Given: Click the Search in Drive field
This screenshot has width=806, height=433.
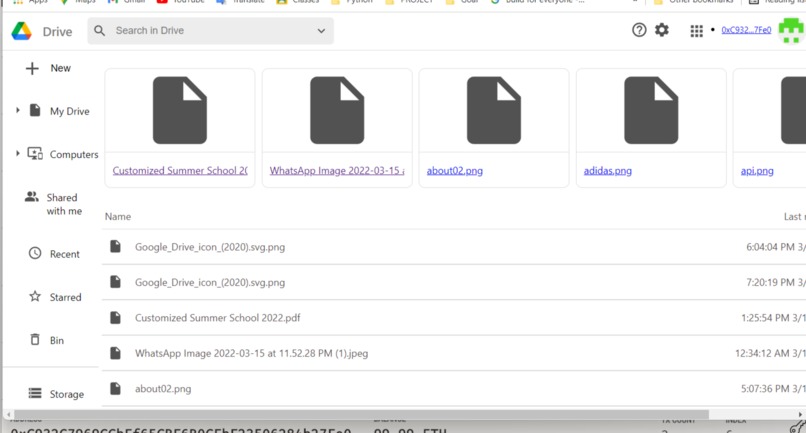Looking at the screenshot, I should 210,31.
